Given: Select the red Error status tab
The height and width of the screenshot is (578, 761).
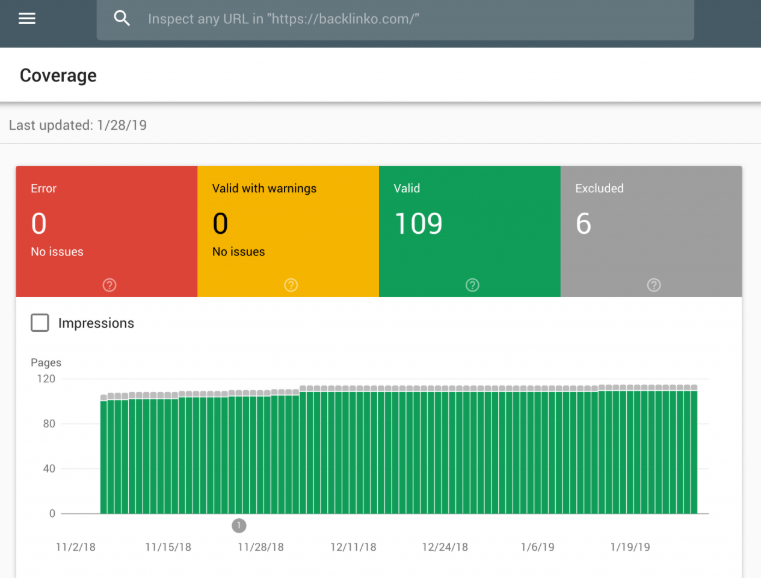Looking at the screenshot, I should (107, 231).
